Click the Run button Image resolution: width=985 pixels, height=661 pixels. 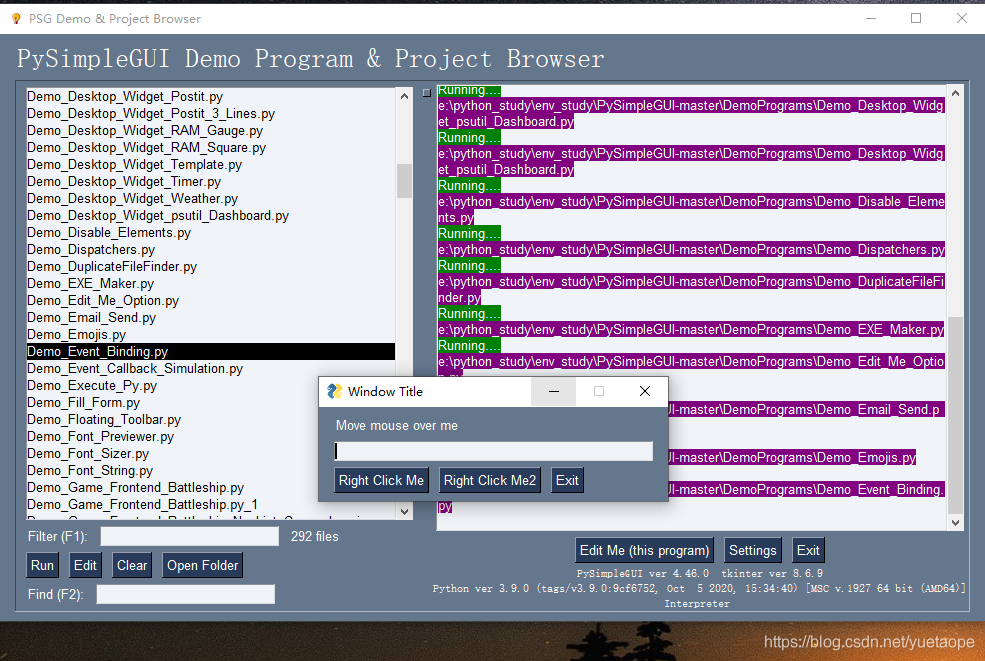42,565
